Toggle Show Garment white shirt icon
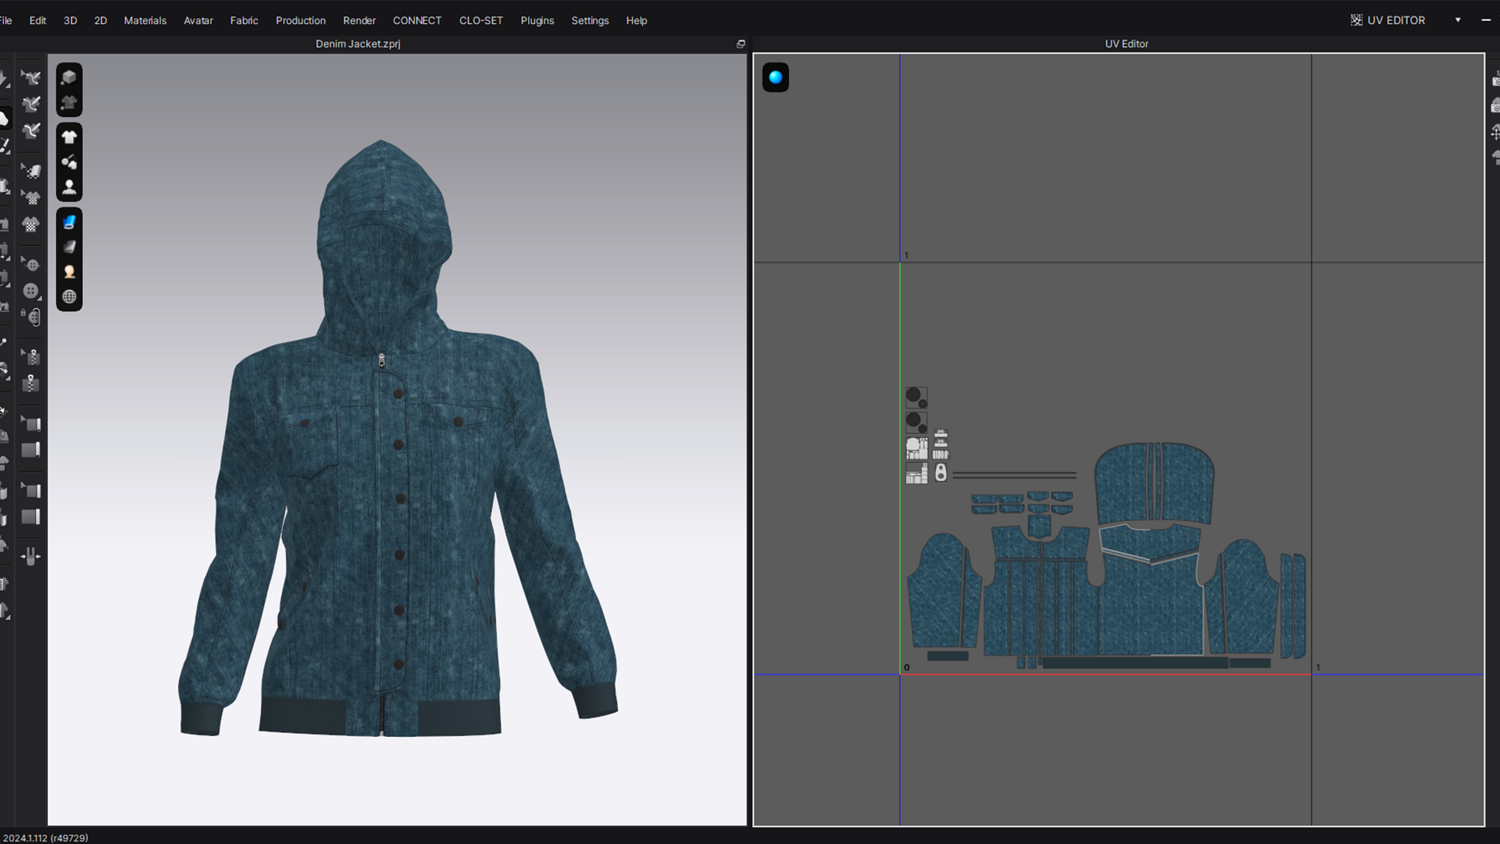Viewport: 1500px width, 844px height. pos(69,137)
